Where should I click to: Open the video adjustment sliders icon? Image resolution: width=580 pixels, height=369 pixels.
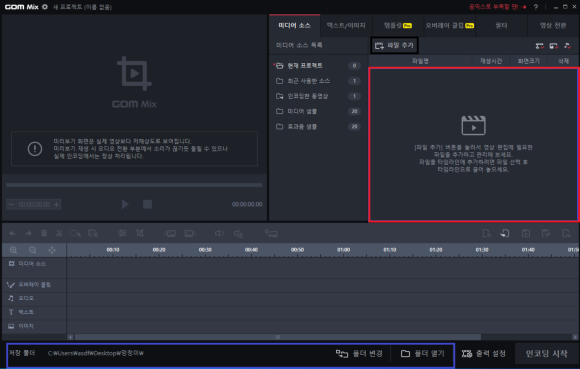pos(122,233)
